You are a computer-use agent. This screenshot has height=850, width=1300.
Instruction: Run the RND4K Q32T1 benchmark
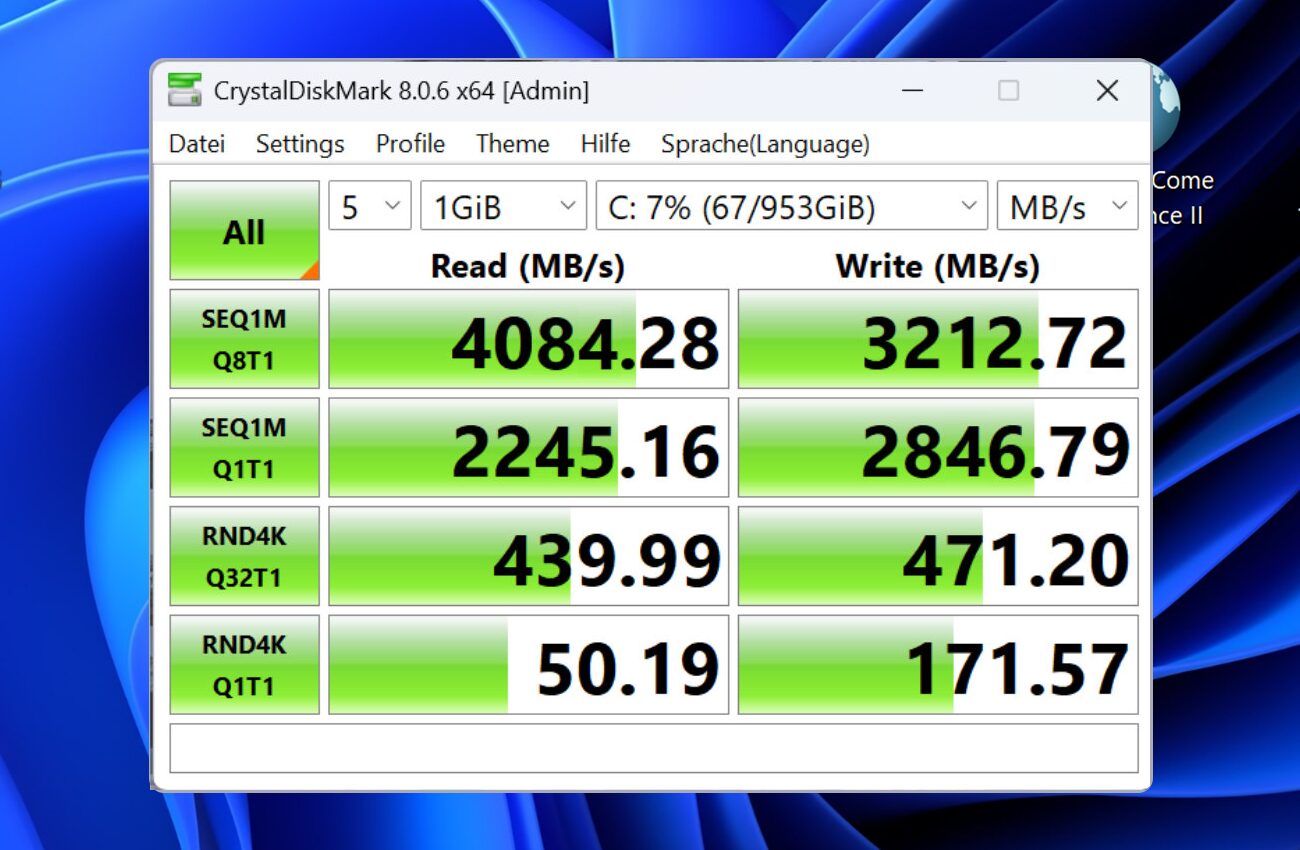(244, 556)
